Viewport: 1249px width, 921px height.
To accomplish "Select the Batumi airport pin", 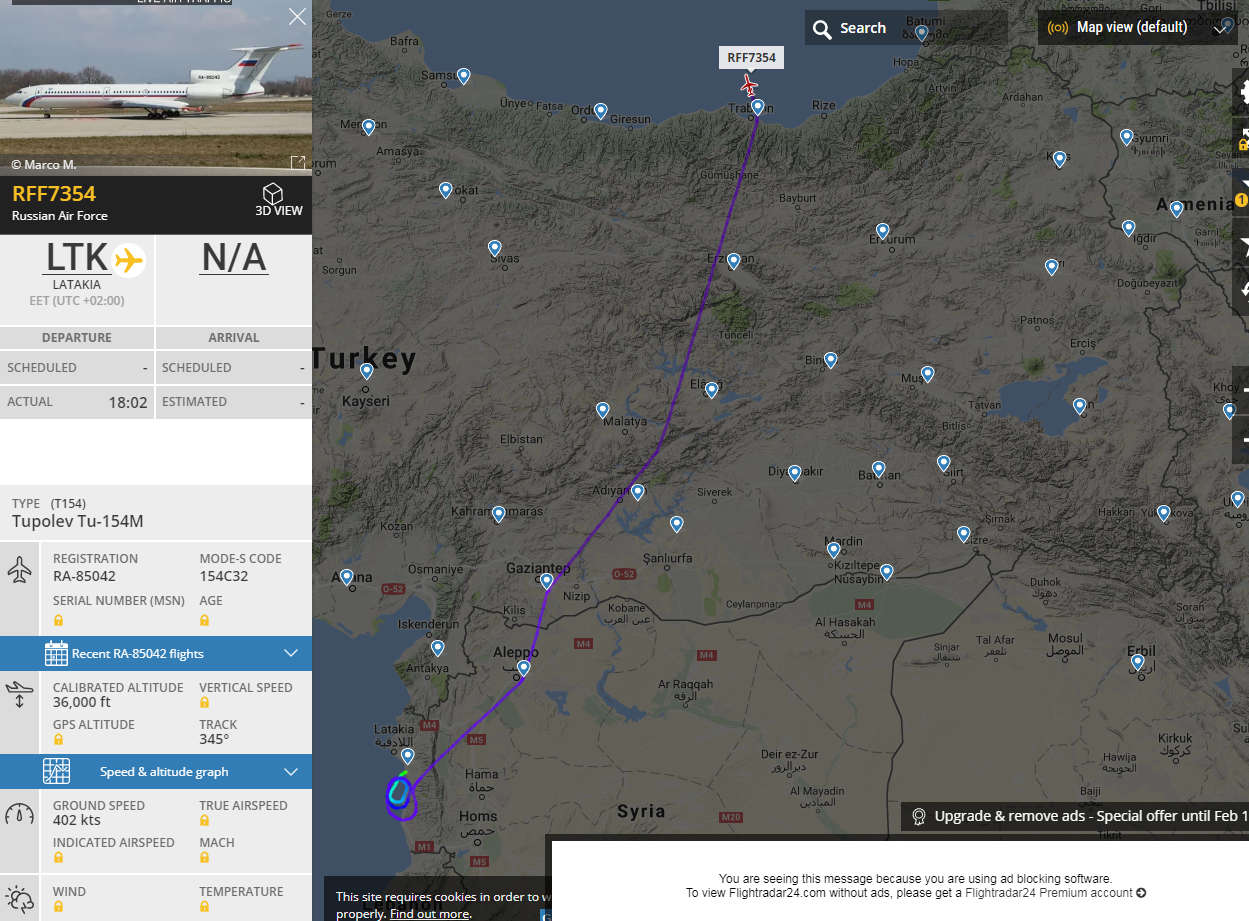I will pyautogui.click(x=922, y=33).
